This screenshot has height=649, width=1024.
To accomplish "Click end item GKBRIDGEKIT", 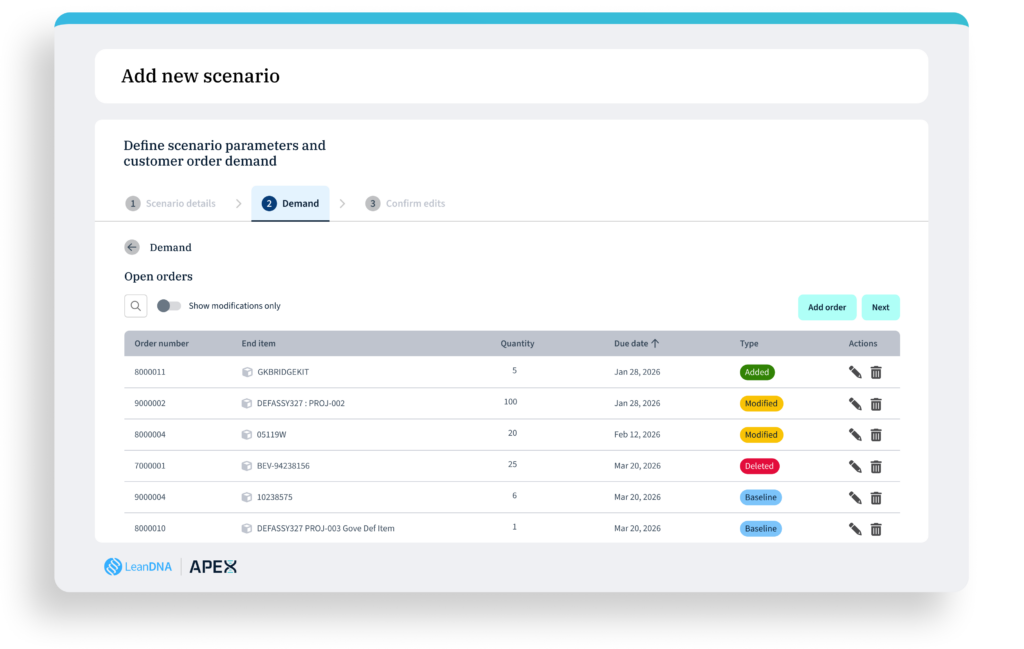I will (283, 372).
